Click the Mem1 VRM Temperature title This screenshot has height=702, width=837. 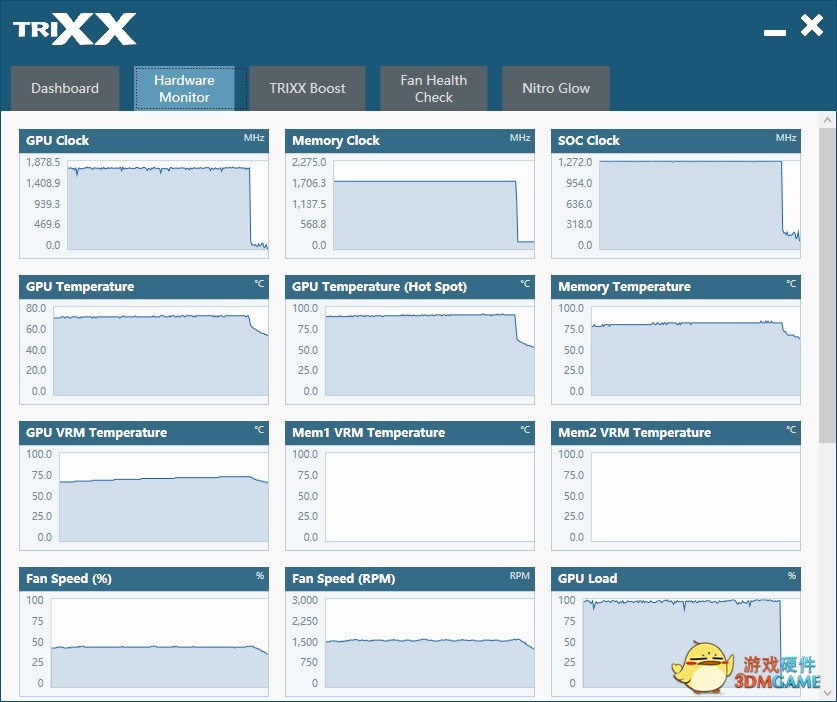pyautogui.click(x=368, y=432)
